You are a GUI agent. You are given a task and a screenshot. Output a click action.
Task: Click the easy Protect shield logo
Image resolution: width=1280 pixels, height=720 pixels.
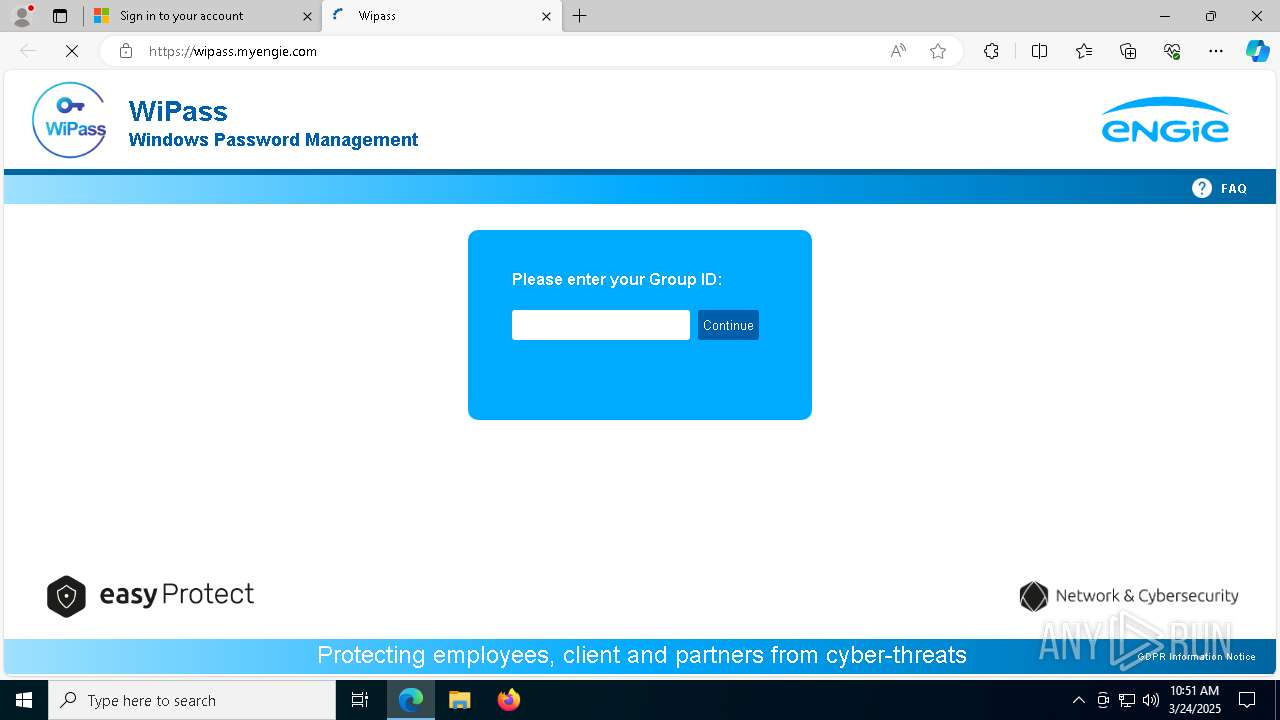(x=66, y=596)
